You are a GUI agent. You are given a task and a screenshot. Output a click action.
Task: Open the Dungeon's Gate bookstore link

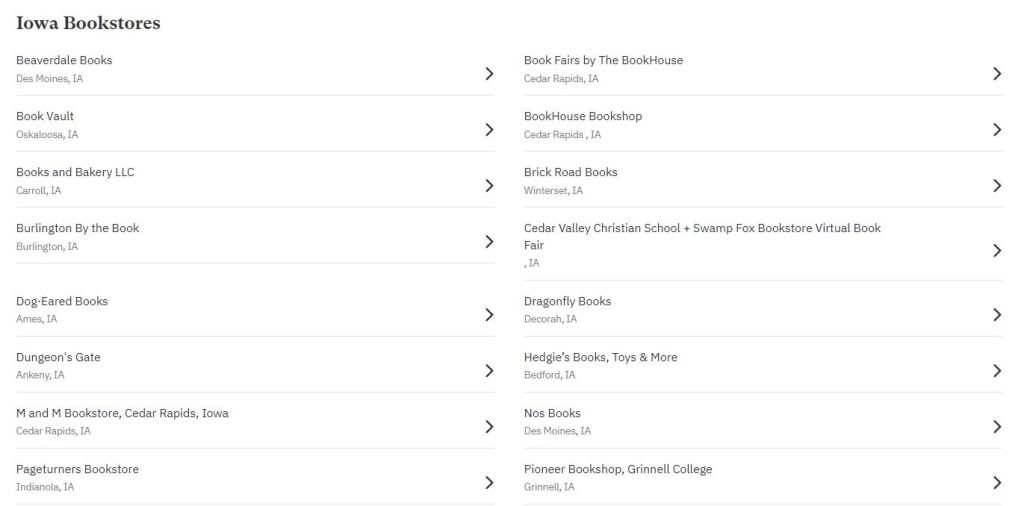[x=58, y=357]
